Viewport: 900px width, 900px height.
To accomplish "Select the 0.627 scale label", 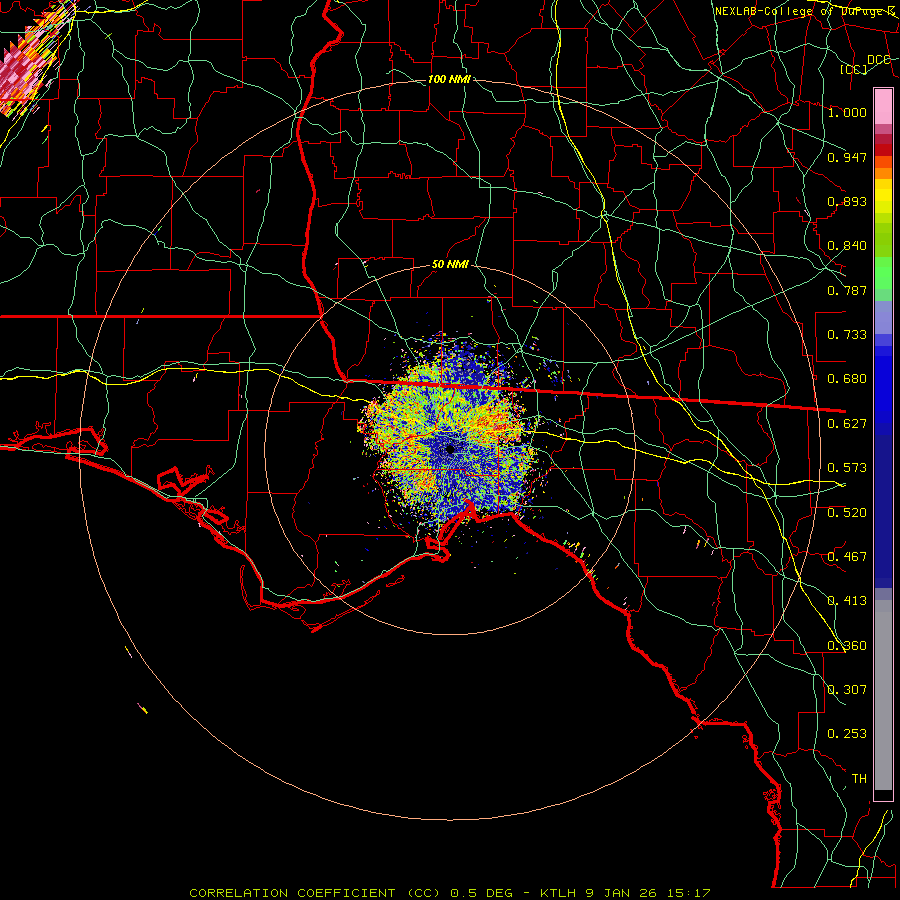I will [x=847, y=423].
